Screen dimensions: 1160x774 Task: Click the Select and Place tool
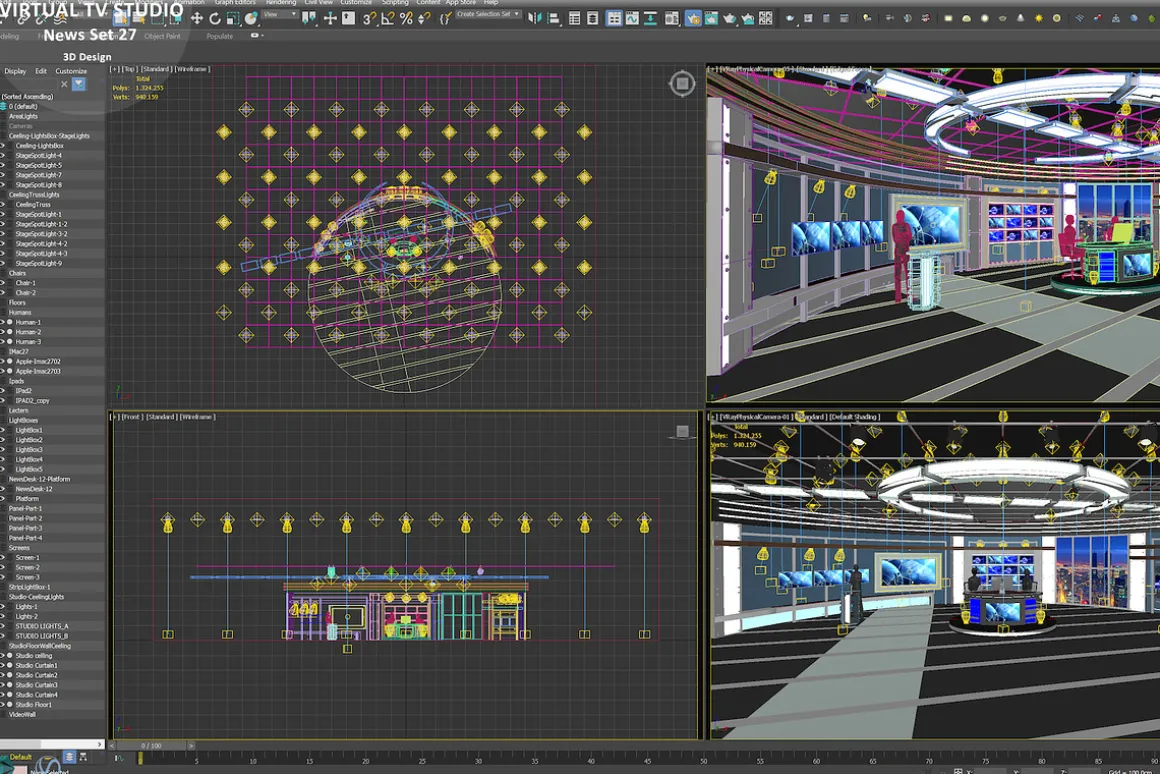251,18
